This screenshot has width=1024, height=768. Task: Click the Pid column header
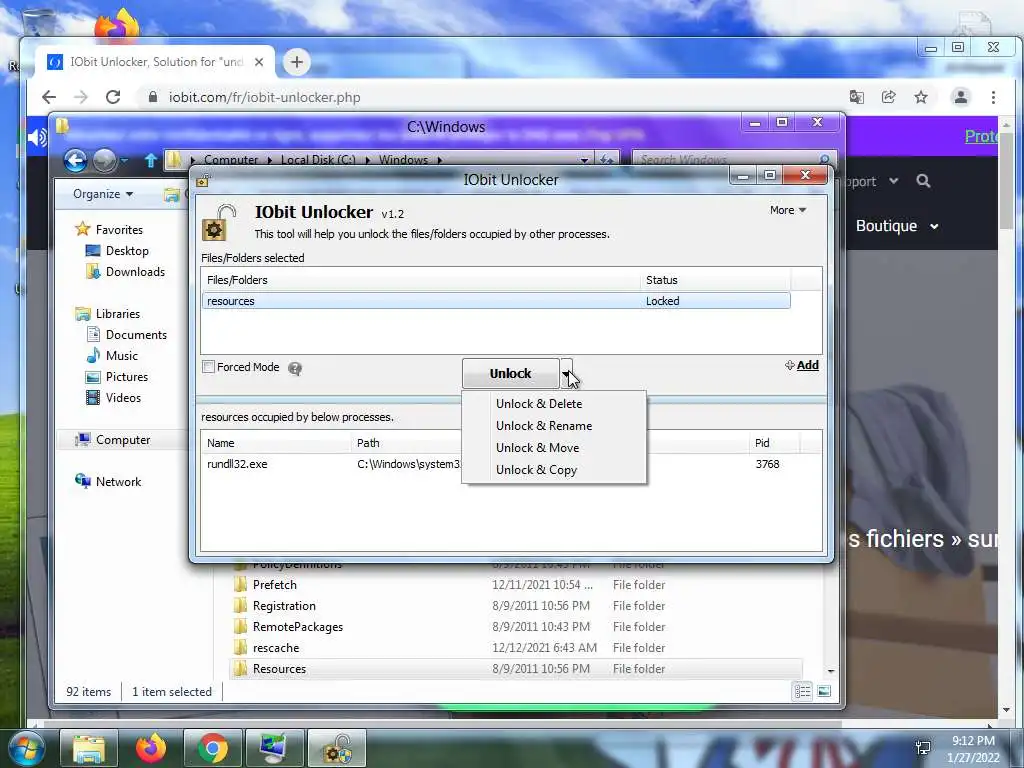coord(775,443)
